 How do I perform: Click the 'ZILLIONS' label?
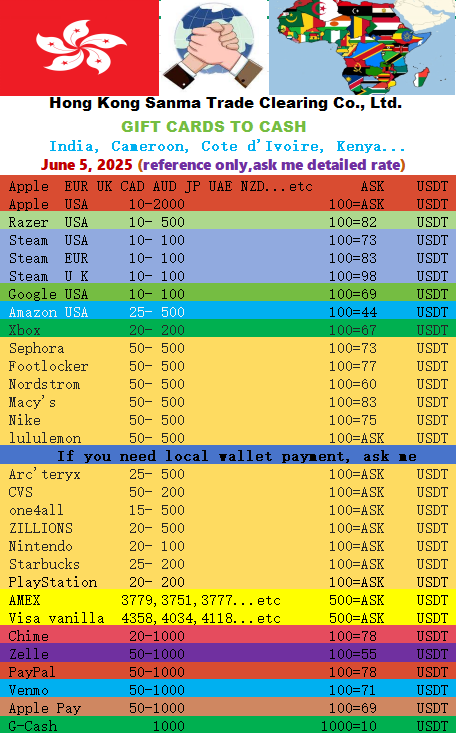click(x=41, y=528)
